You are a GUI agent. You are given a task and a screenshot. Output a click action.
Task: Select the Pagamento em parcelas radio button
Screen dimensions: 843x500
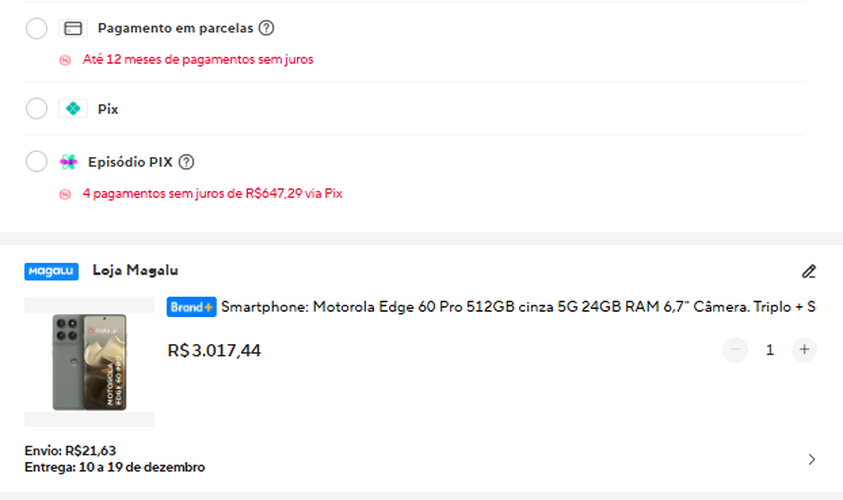click(x=37, y=28)
